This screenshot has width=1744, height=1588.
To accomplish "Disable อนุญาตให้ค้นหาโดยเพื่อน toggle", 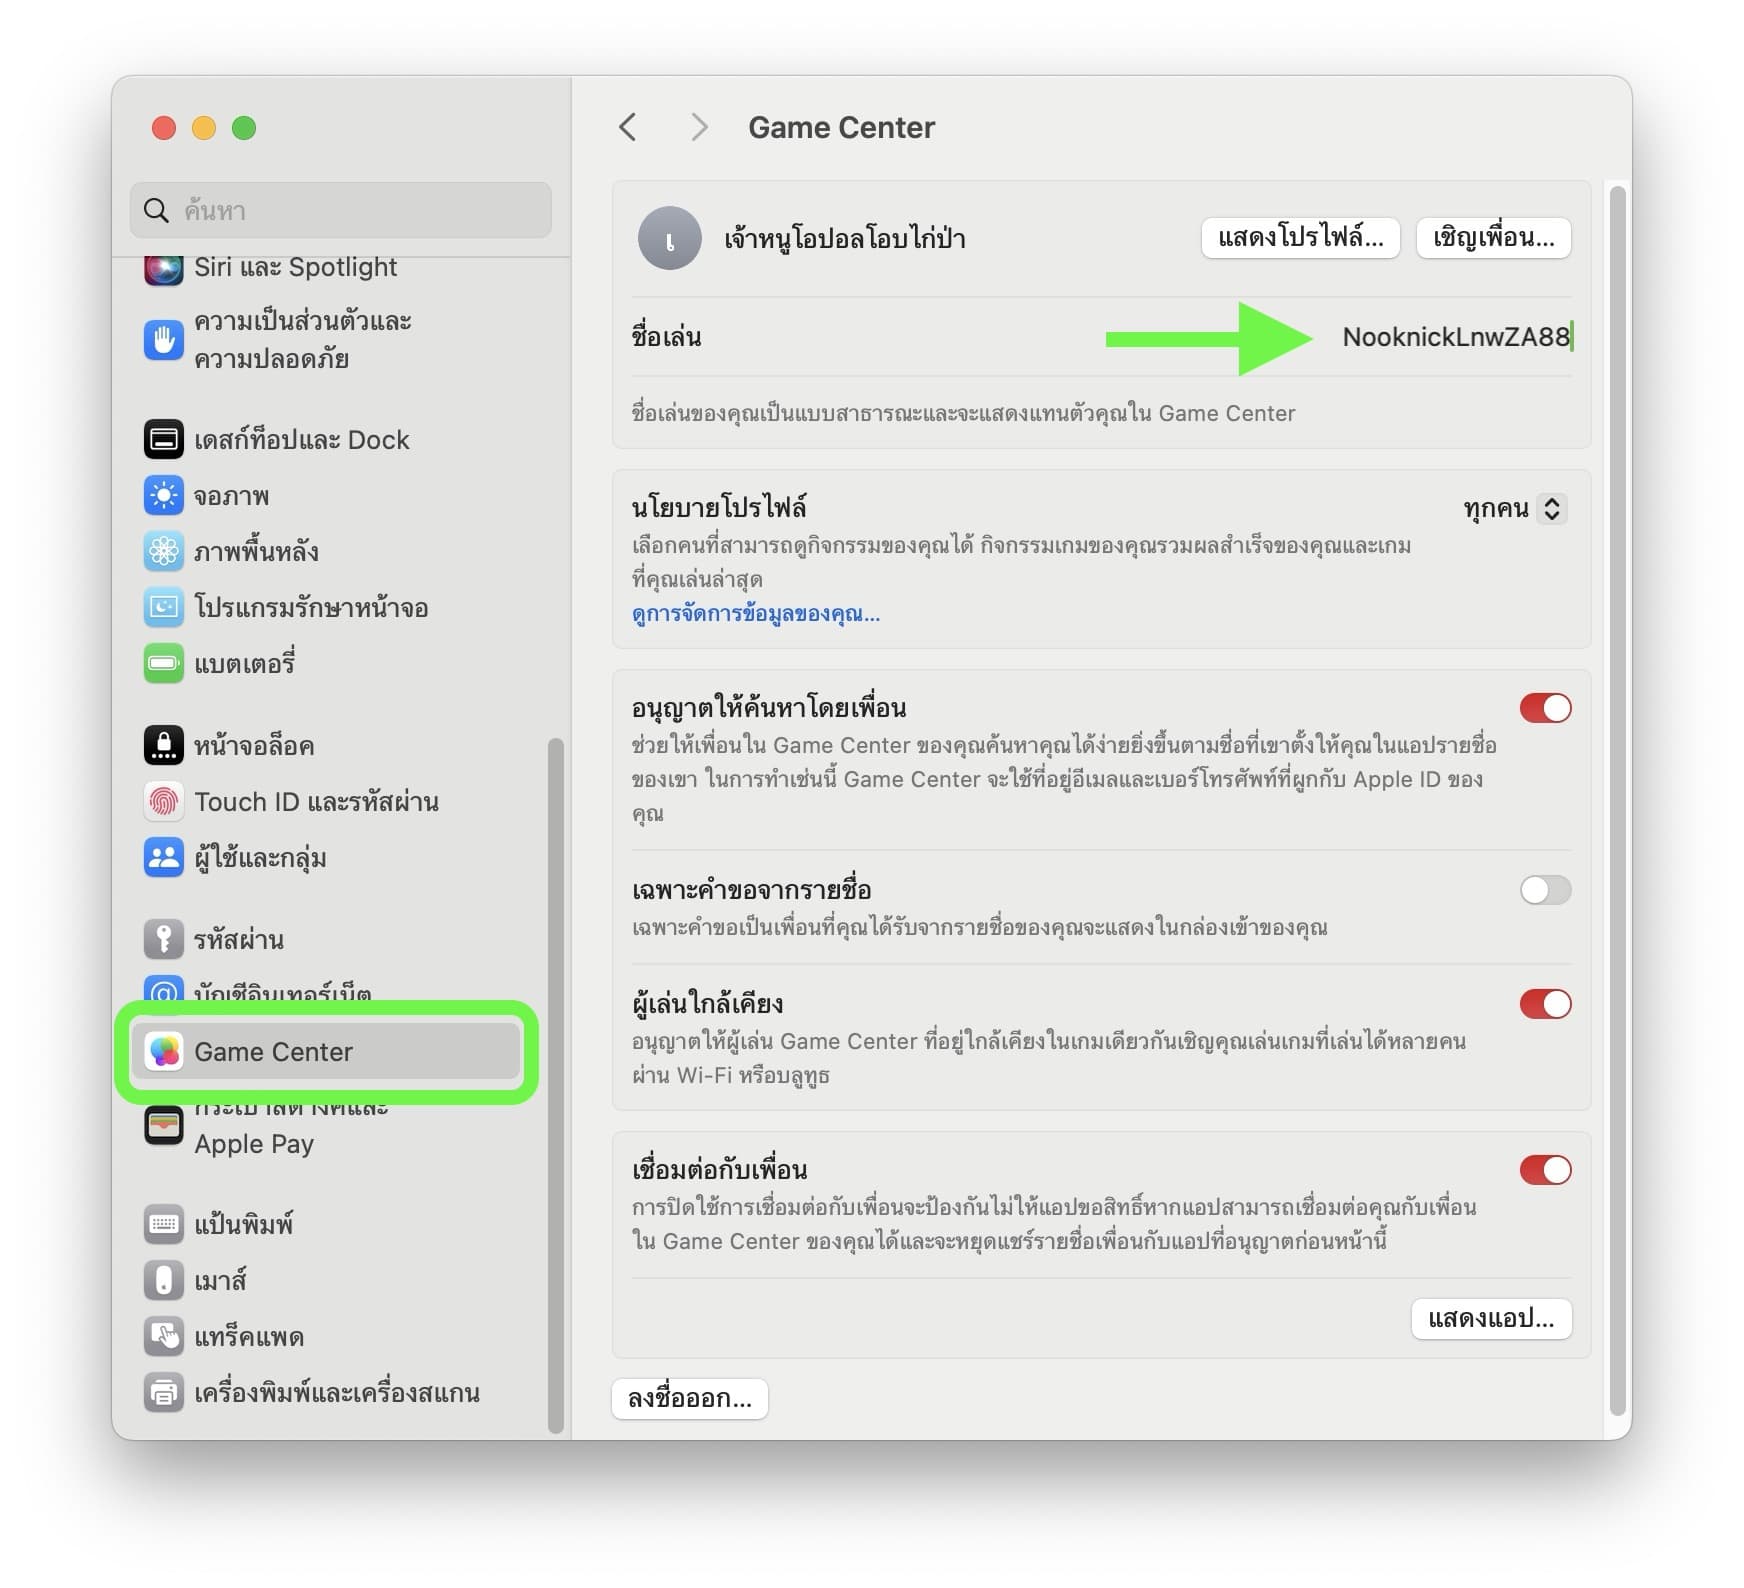I will [x=1545, y=708].
